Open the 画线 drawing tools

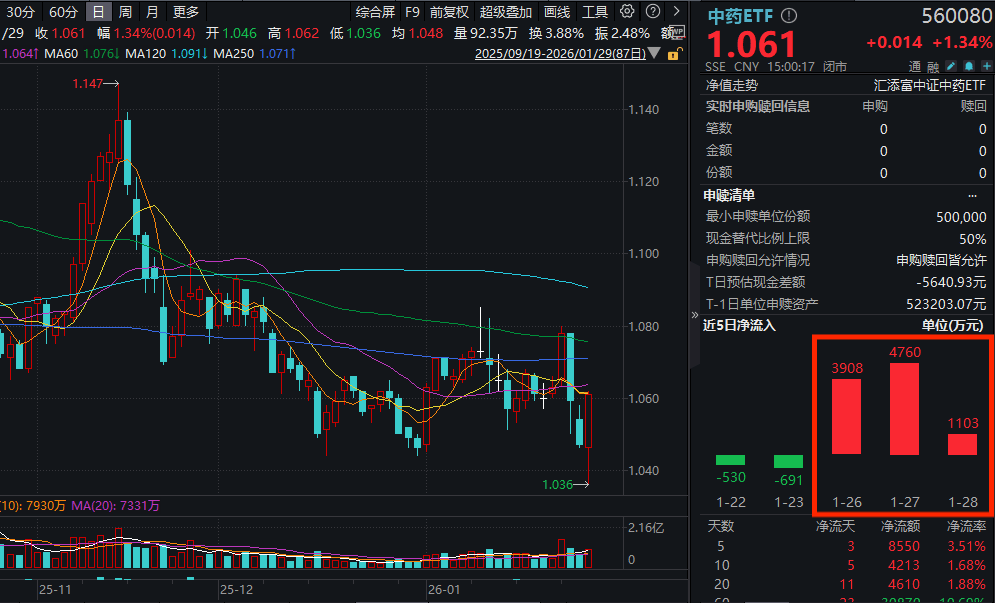click(x=558, y=13)
